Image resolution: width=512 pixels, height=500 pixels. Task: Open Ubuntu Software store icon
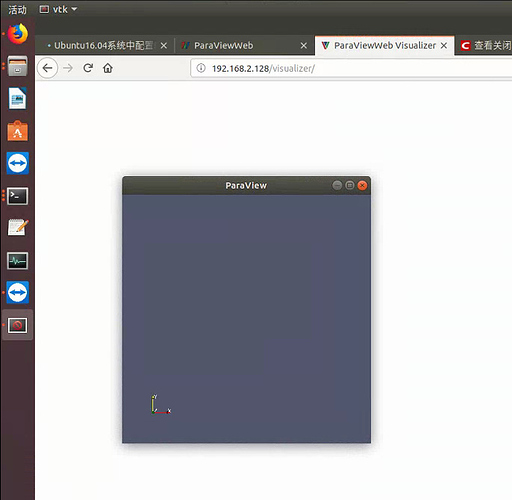click(18, 131)
